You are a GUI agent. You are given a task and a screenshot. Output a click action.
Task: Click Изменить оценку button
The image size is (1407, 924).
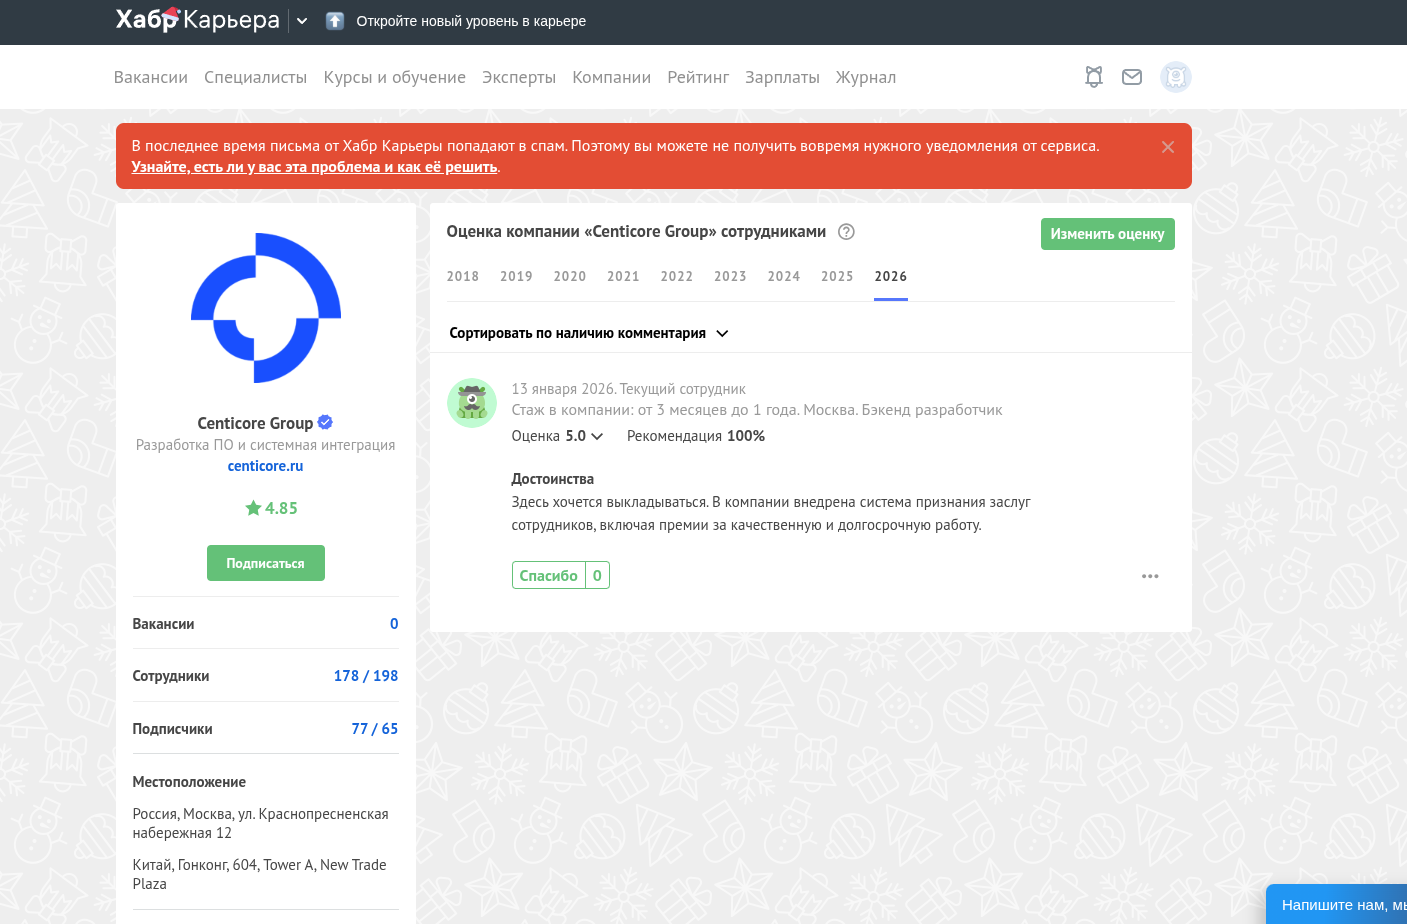tap(1107, 234)
